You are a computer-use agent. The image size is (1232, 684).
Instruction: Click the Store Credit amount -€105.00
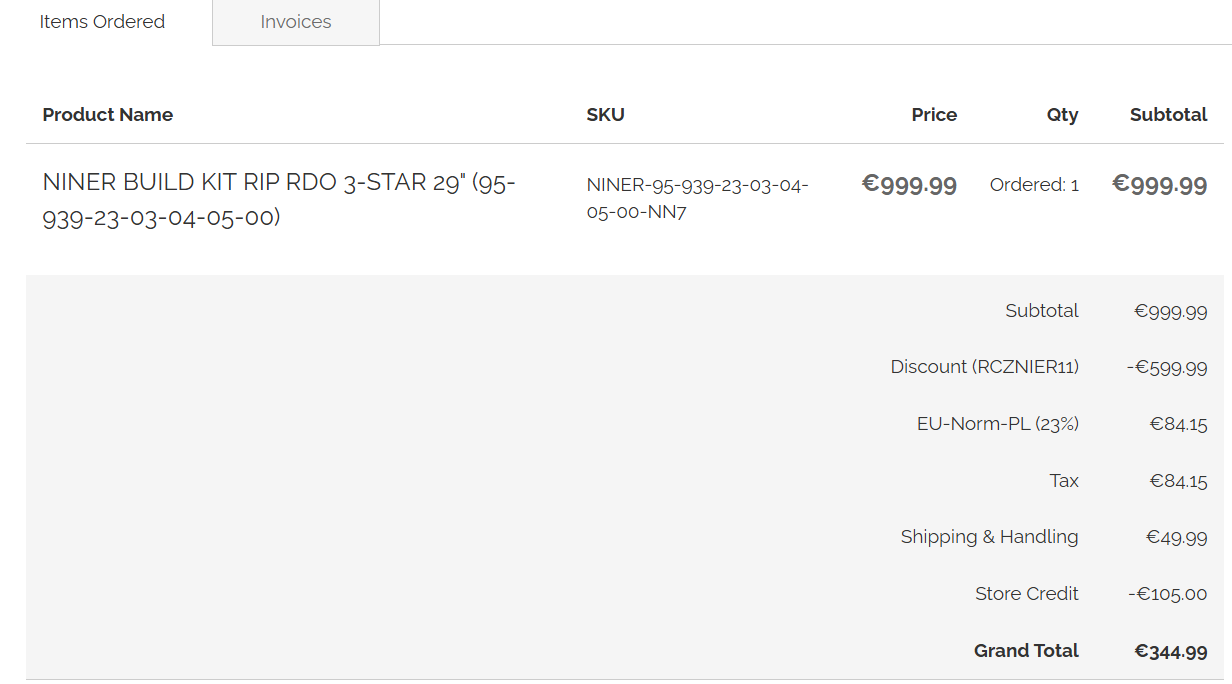tap(1167, 594)
